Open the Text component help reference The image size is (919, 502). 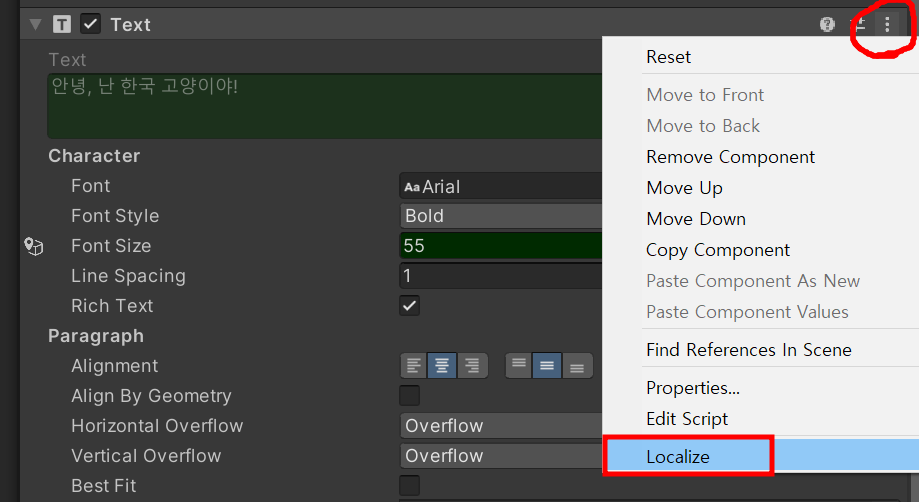click(x=827, y=24)
